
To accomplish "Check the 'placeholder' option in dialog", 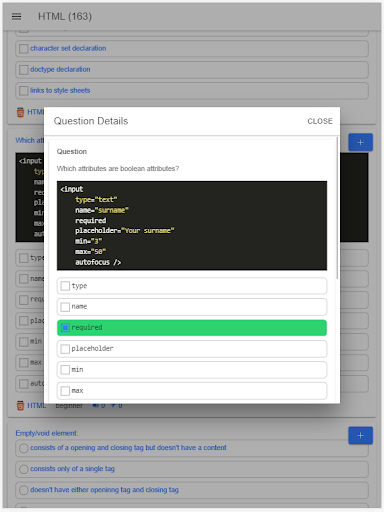I will click(x=65, y=349).
